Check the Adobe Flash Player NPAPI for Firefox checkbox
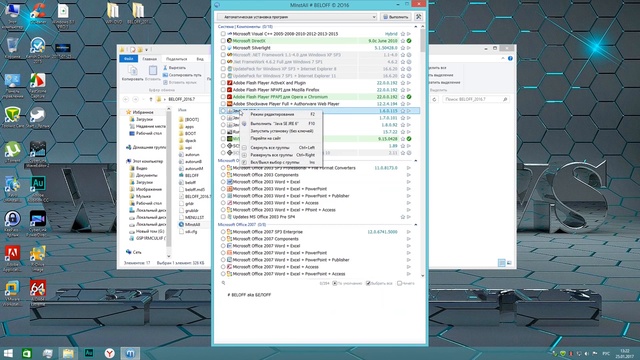 point(223,90)
